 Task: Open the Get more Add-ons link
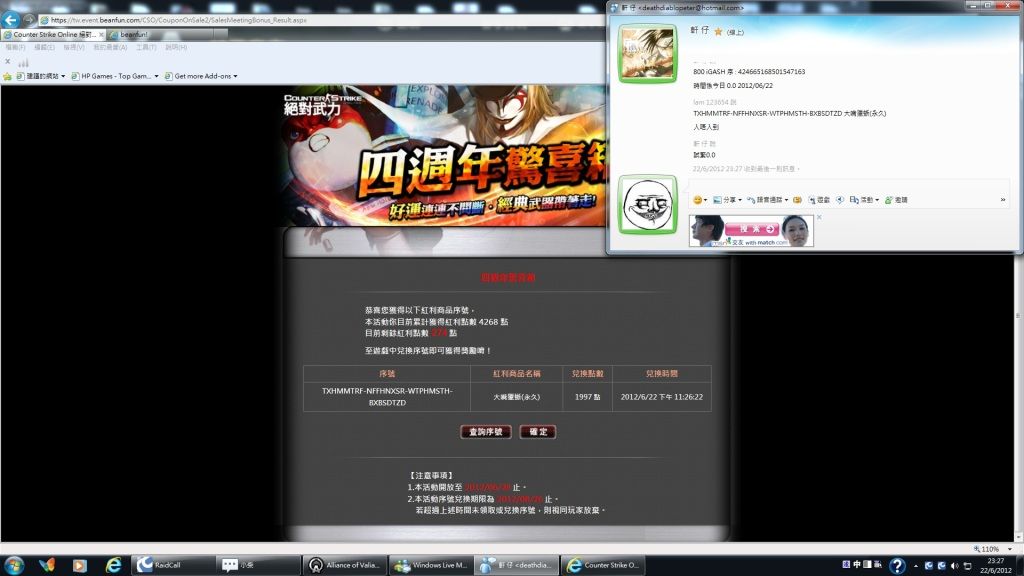click(198, 76)
